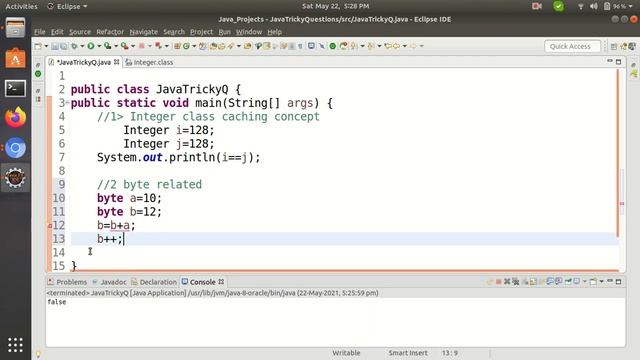Click the Smart Insert status bar entry
640x360 pixels.
pyautogui.click(x=408, y=353)
